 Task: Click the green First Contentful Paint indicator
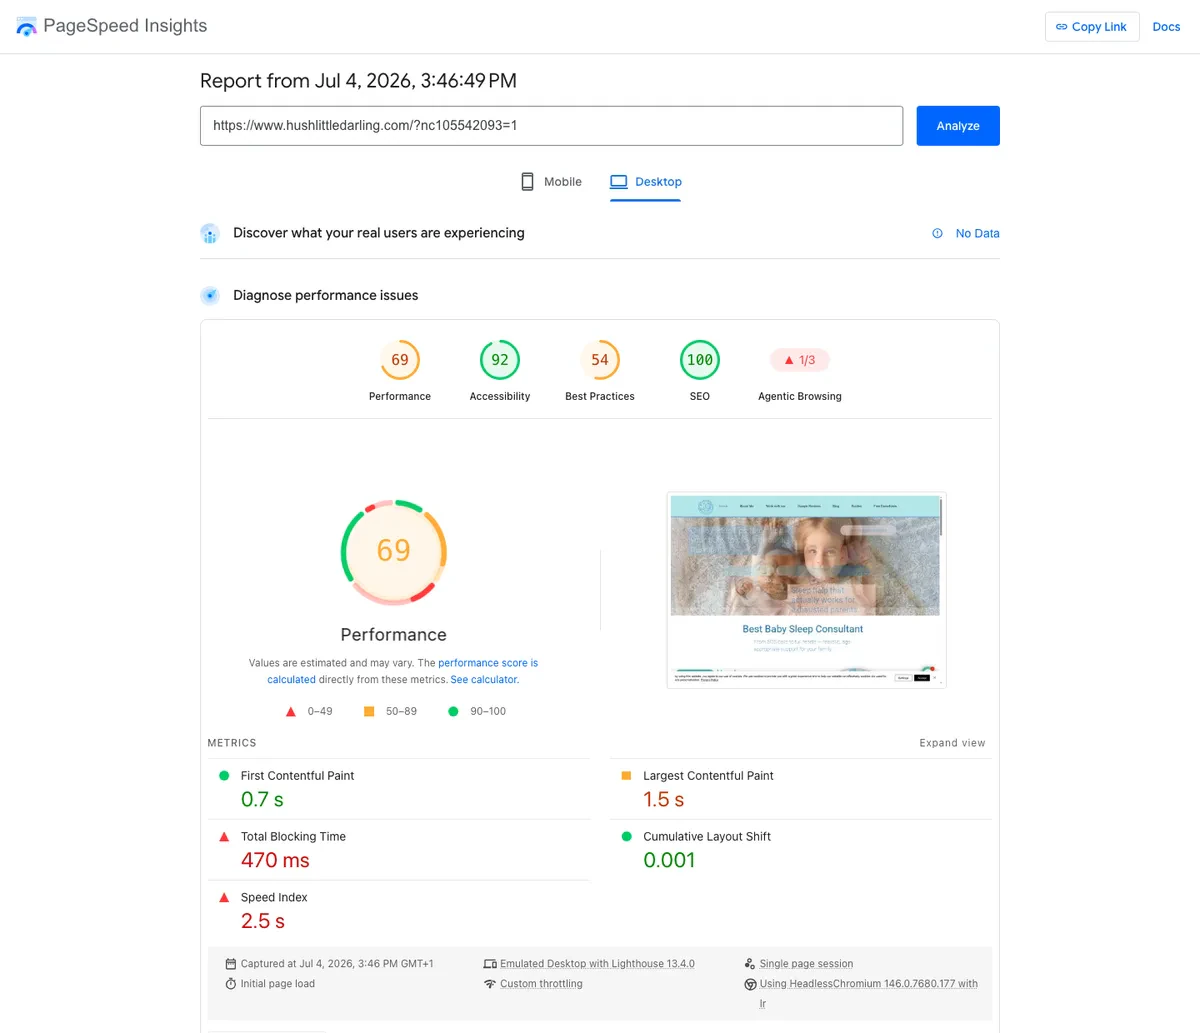pyautogui.click(x=224, y=776)
